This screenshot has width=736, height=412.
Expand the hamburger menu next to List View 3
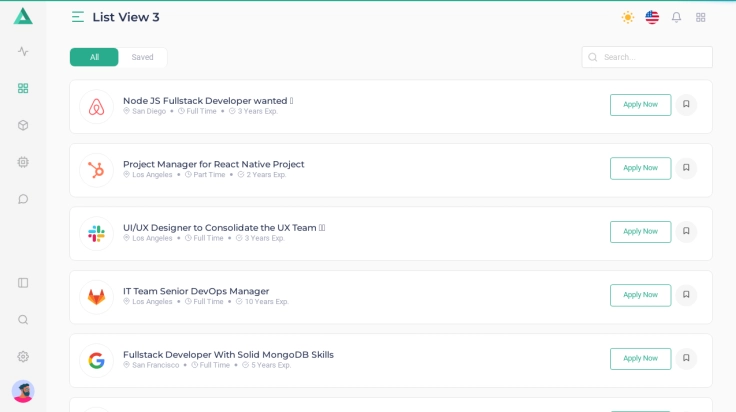[x=78, y=17]
